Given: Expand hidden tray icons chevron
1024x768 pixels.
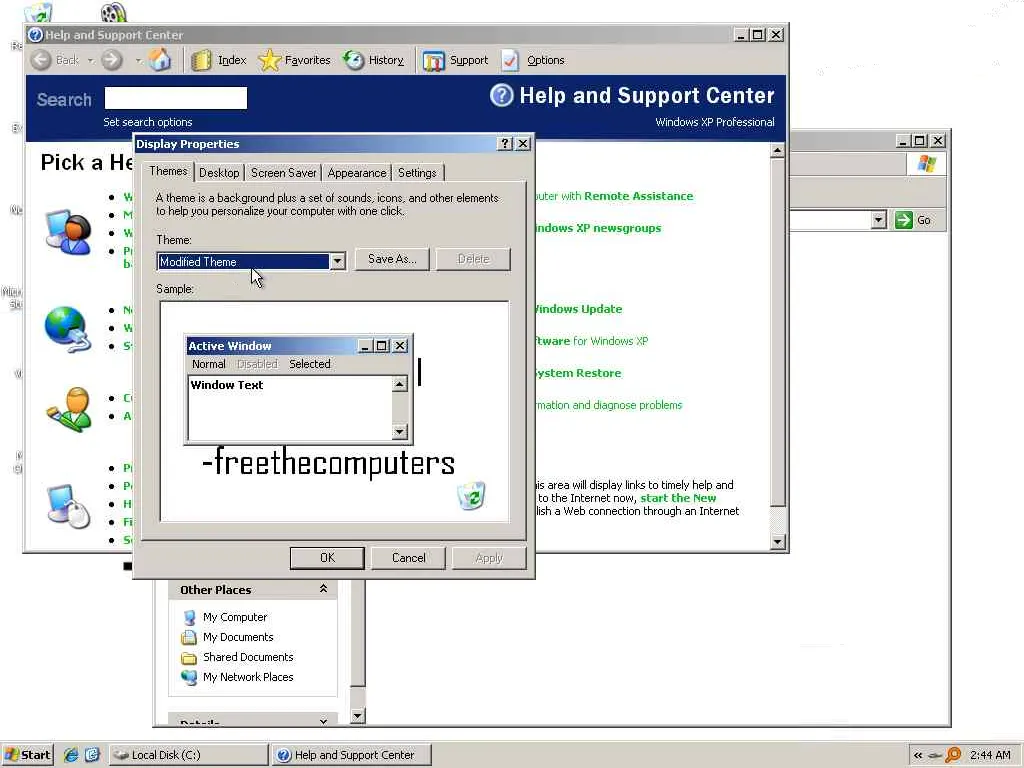Looking at the screenshot, I should [x=918, y=756].
